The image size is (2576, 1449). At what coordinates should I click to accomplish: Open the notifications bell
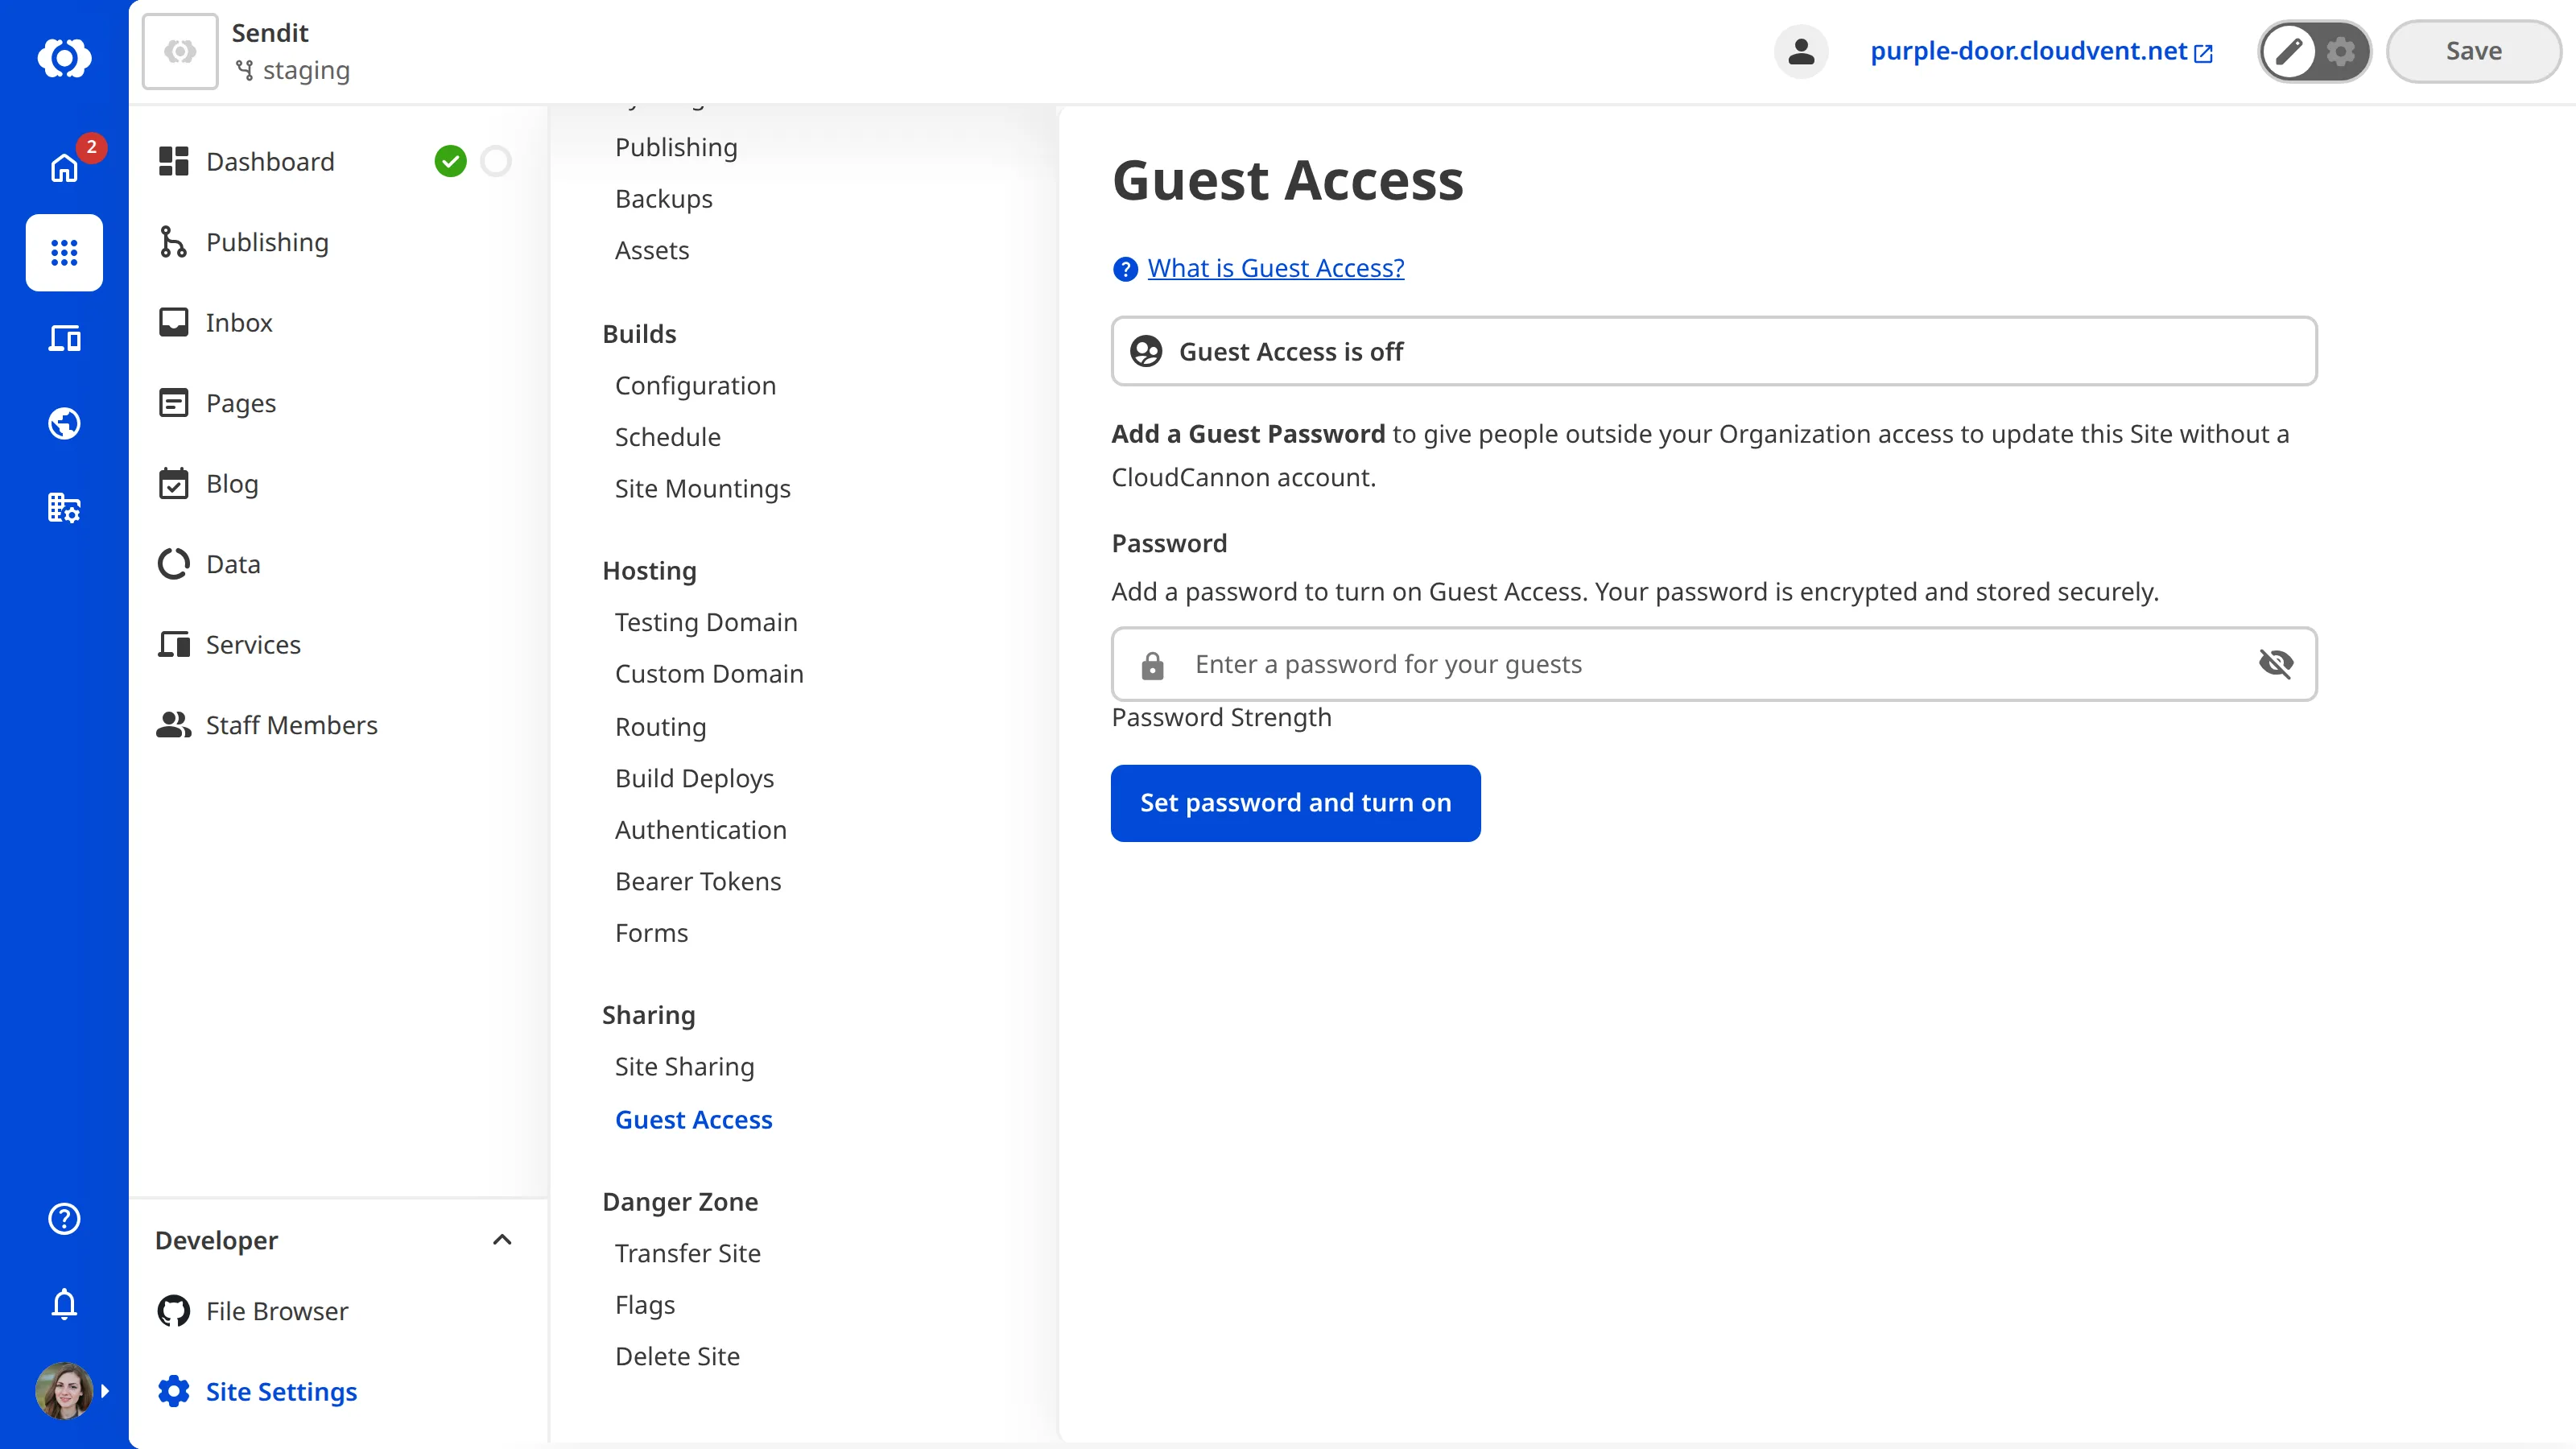pyautogui.click(x=64, y=1304)
